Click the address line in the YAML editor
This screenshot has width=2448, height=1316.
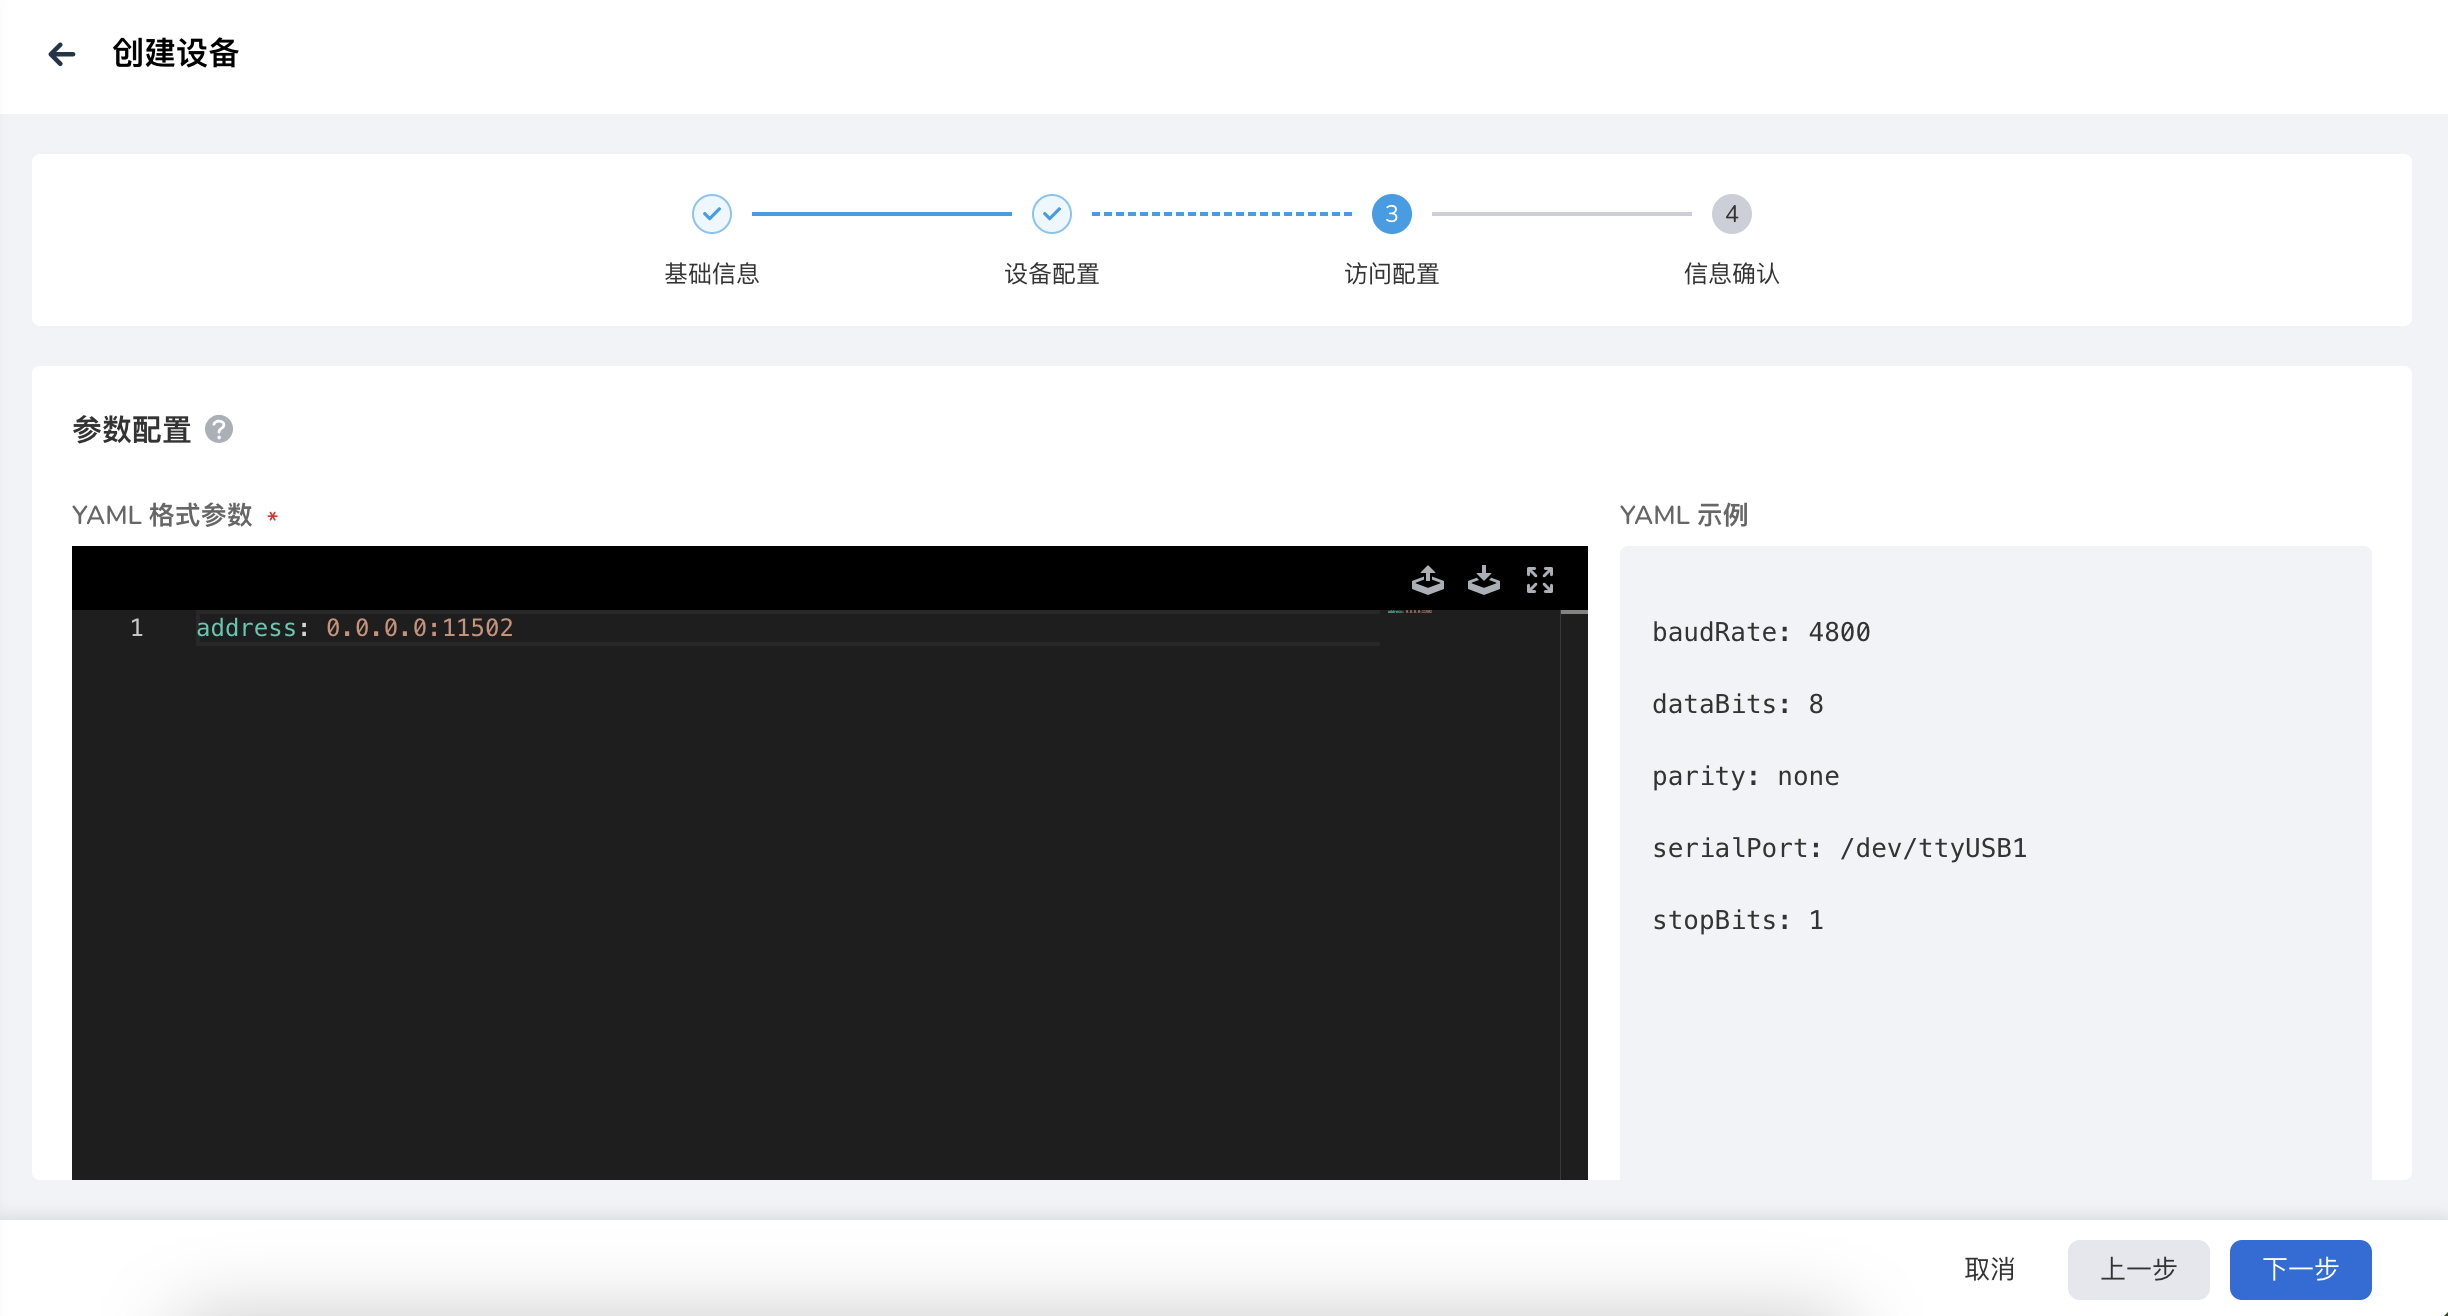[355, 627]
